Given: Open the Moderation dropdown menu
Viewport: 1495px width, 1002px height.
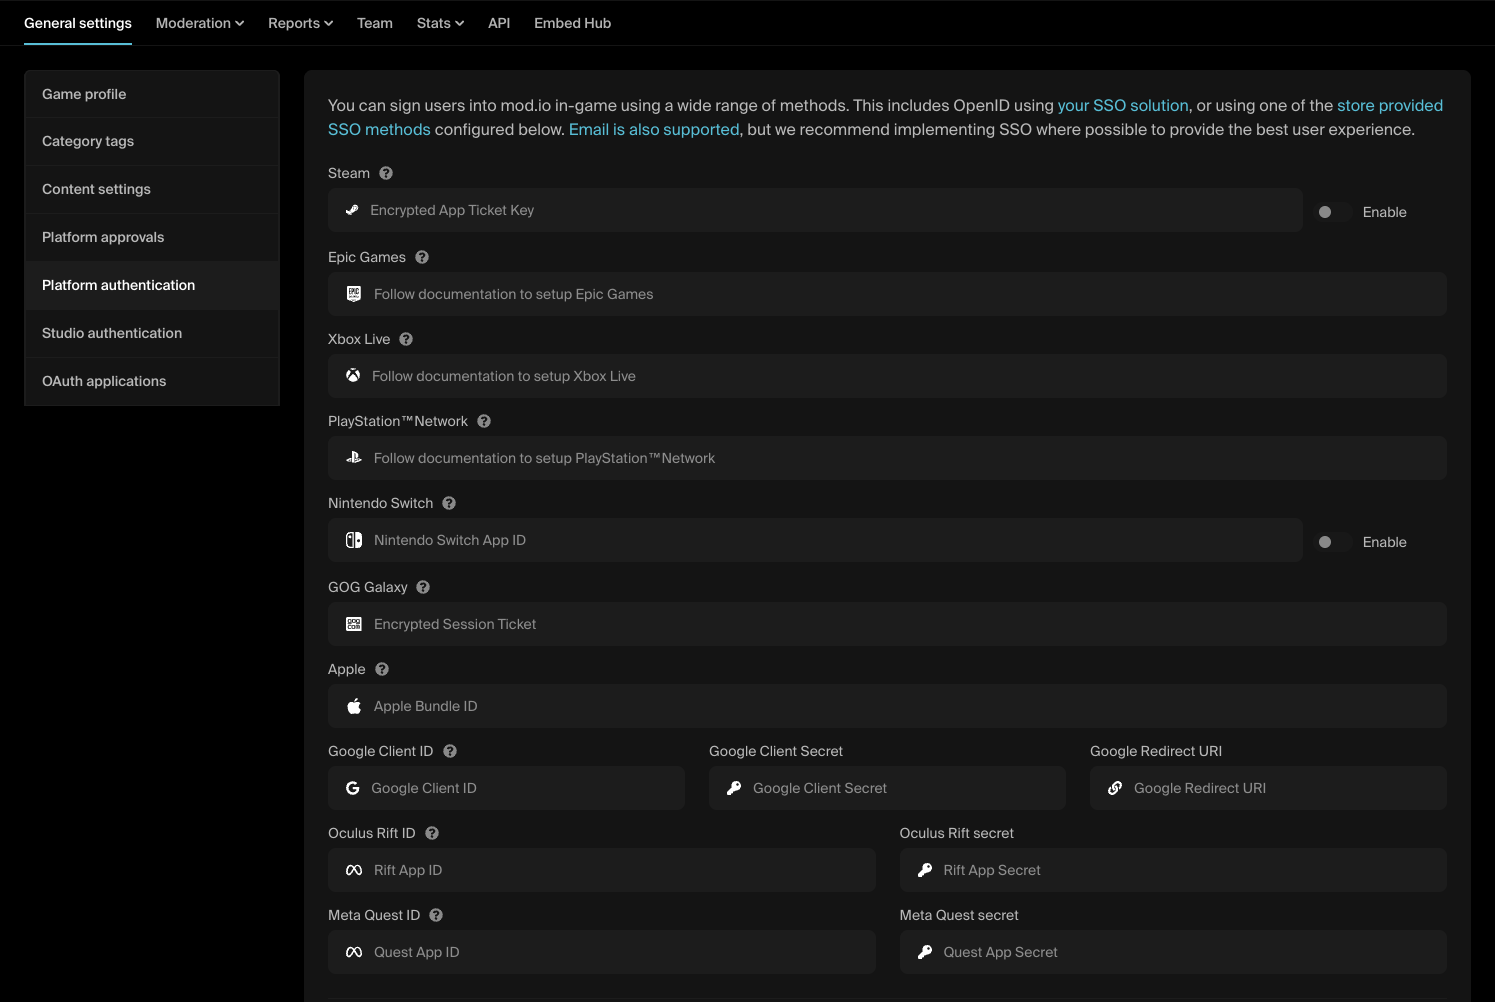Looking at the screenshot, I should point(199,23).
